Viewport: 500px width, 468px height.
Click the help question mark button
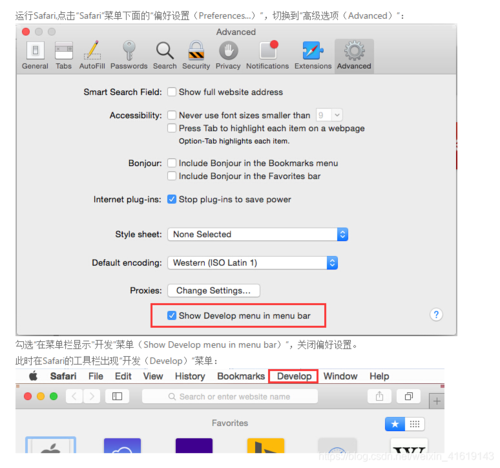(436, 314)
